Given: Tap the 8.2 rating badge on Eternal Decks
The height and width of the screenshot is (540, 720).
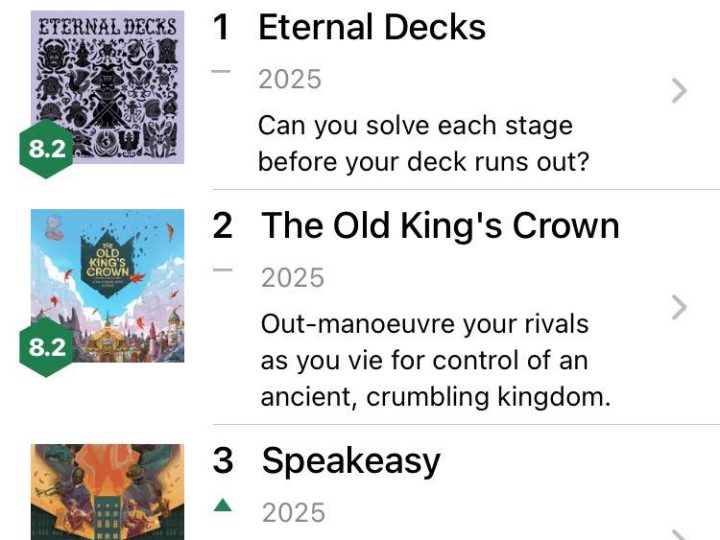Looking at the screenshot, I should click(46, 150).
